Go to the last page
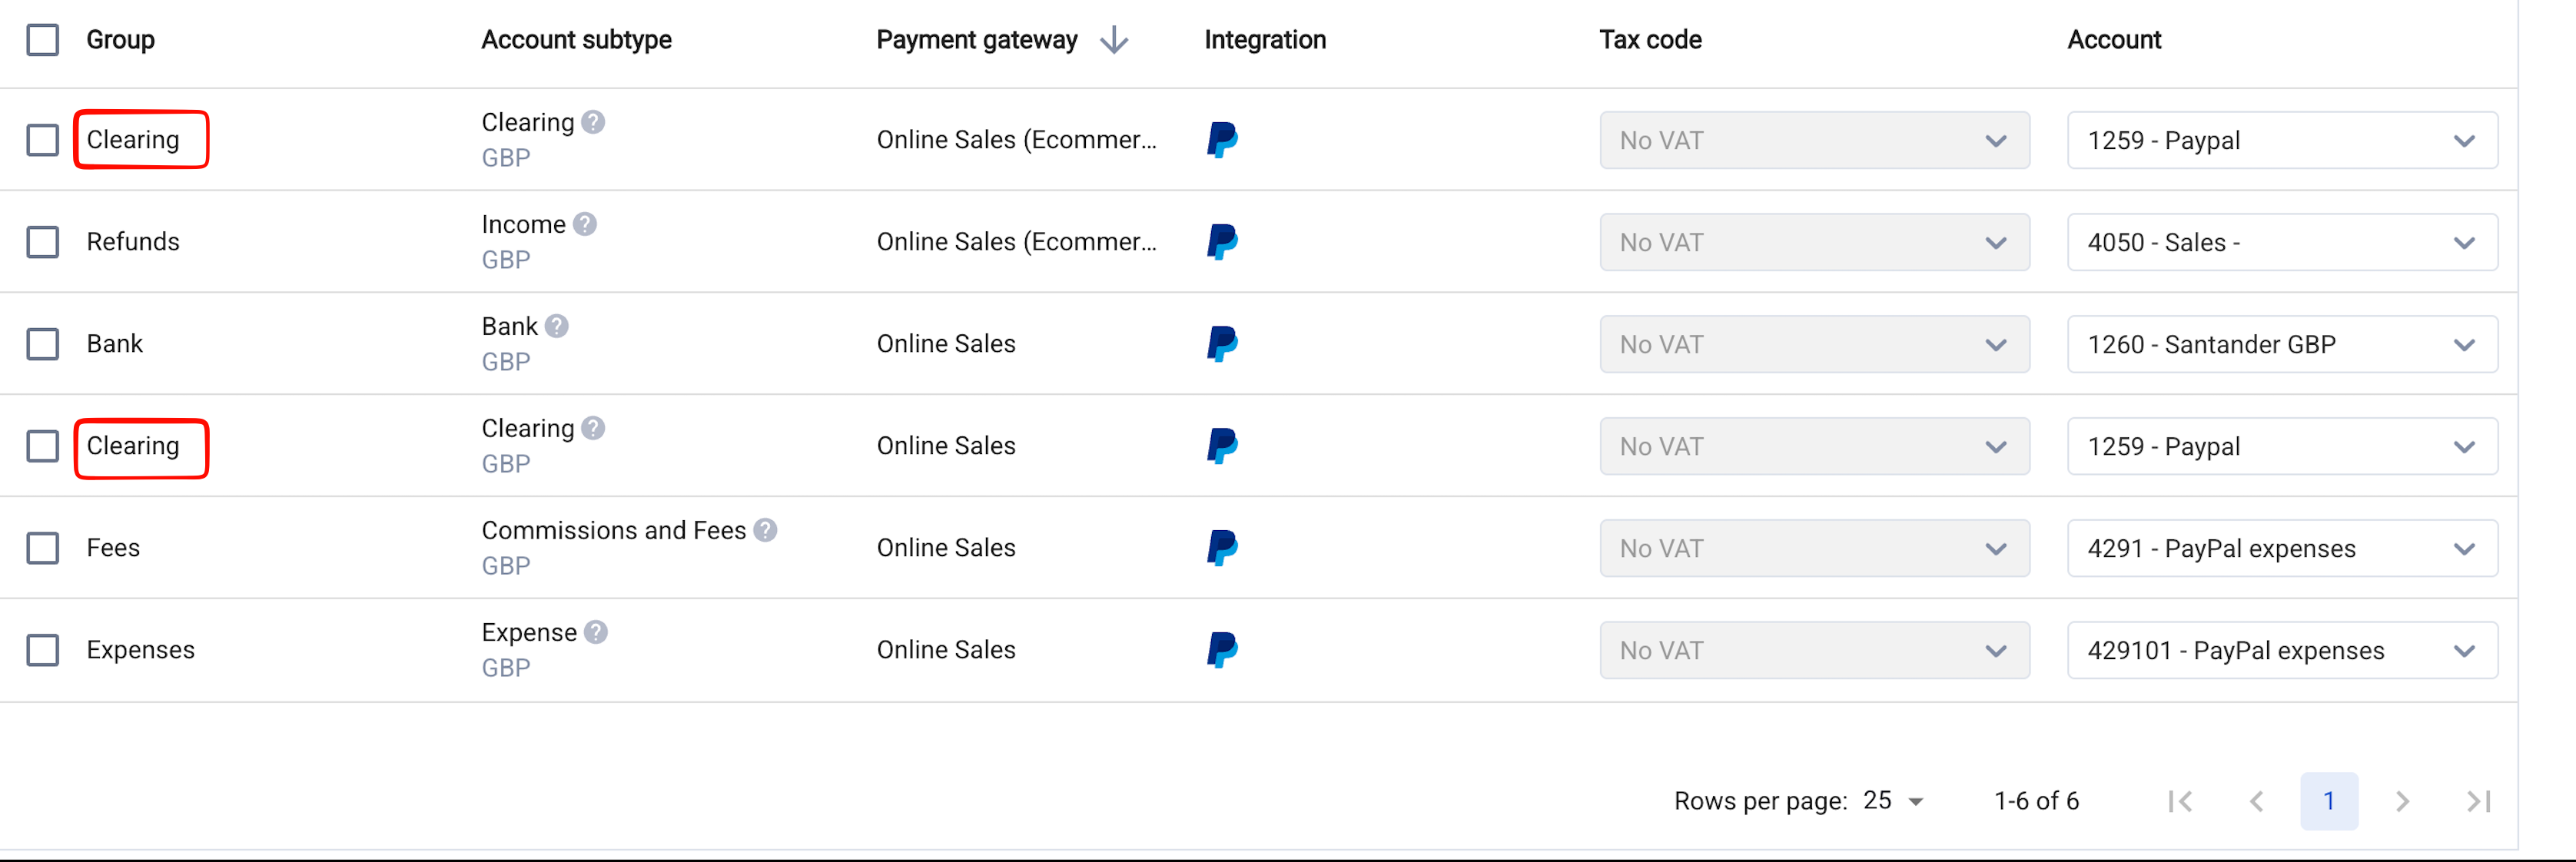 (x=2478, y=801)
